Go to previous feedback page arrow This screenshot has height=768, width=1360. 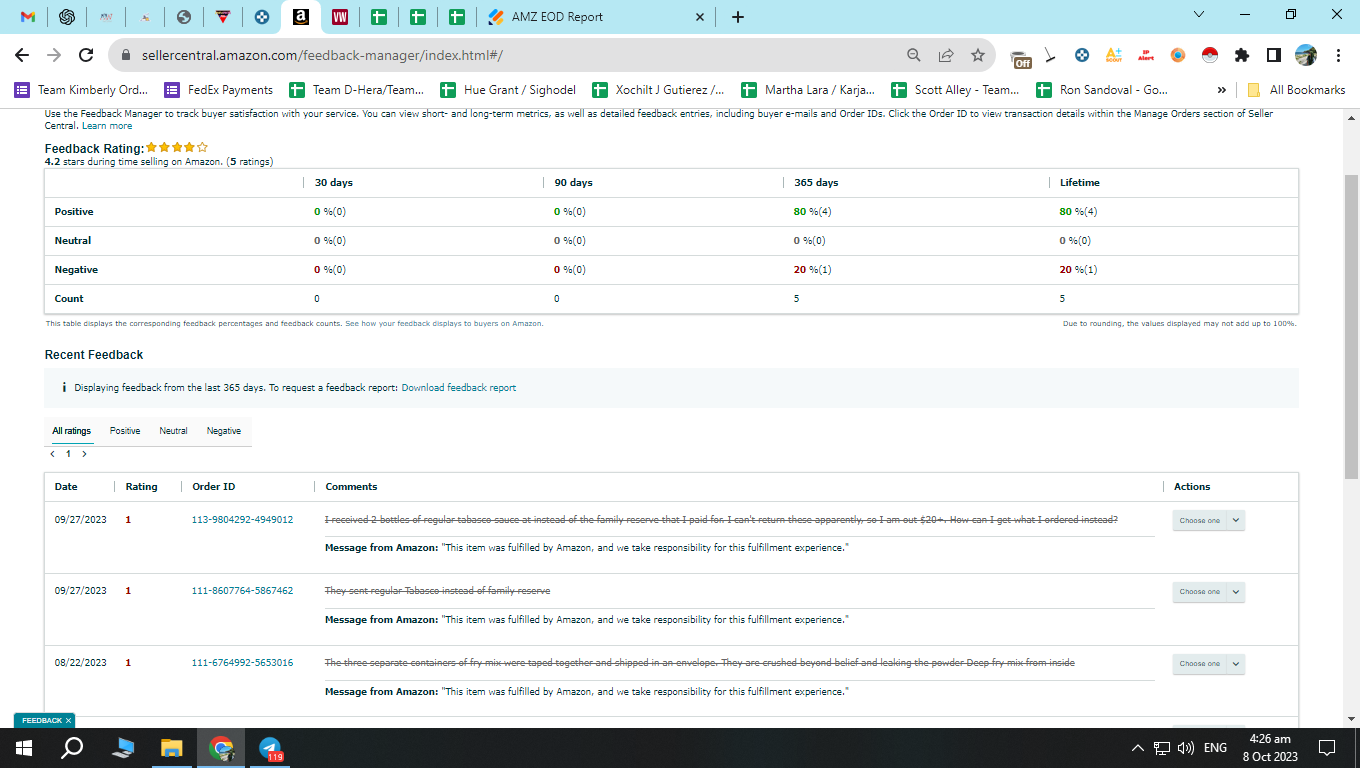pos(52,454)
